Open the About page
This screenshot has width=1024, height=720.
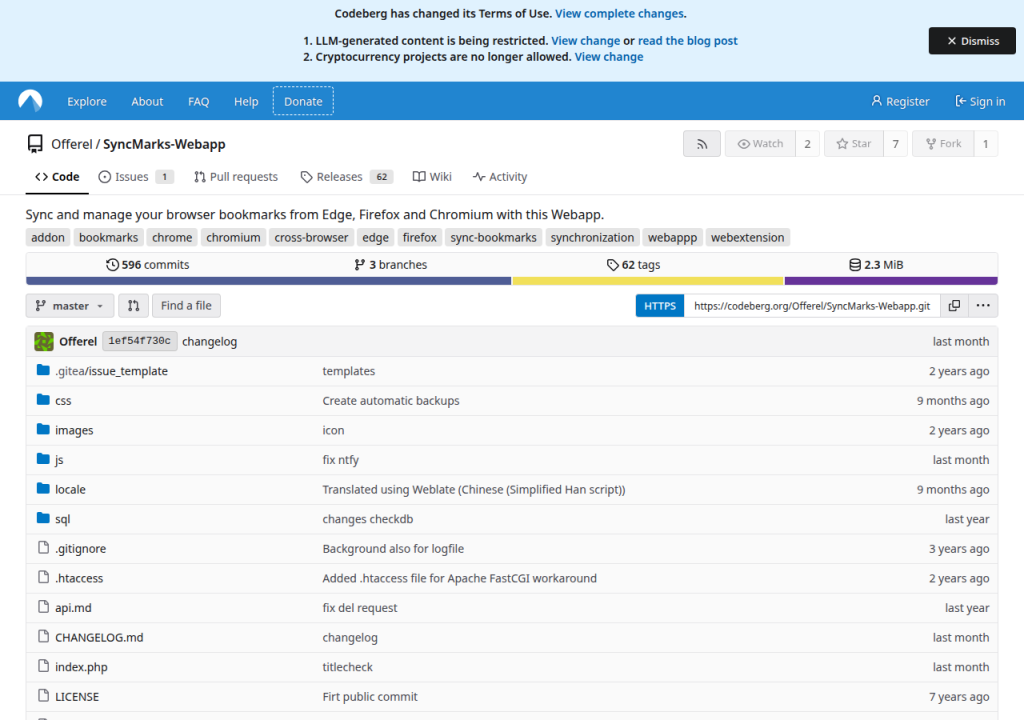tap(147, 101)
